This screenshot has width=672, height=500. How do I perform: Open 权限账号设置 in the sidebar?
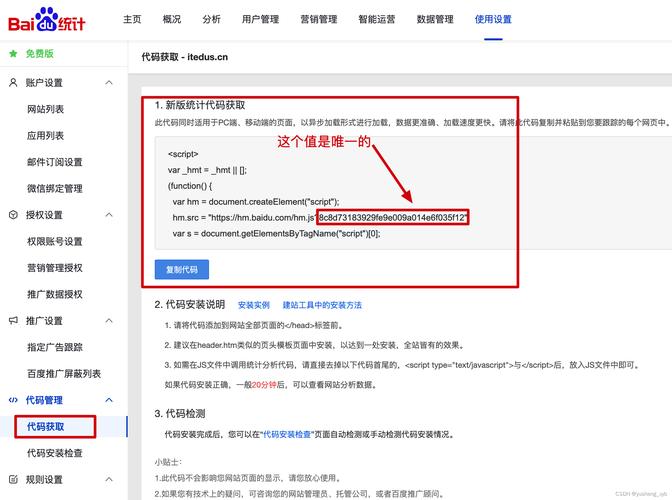point(55,241)
